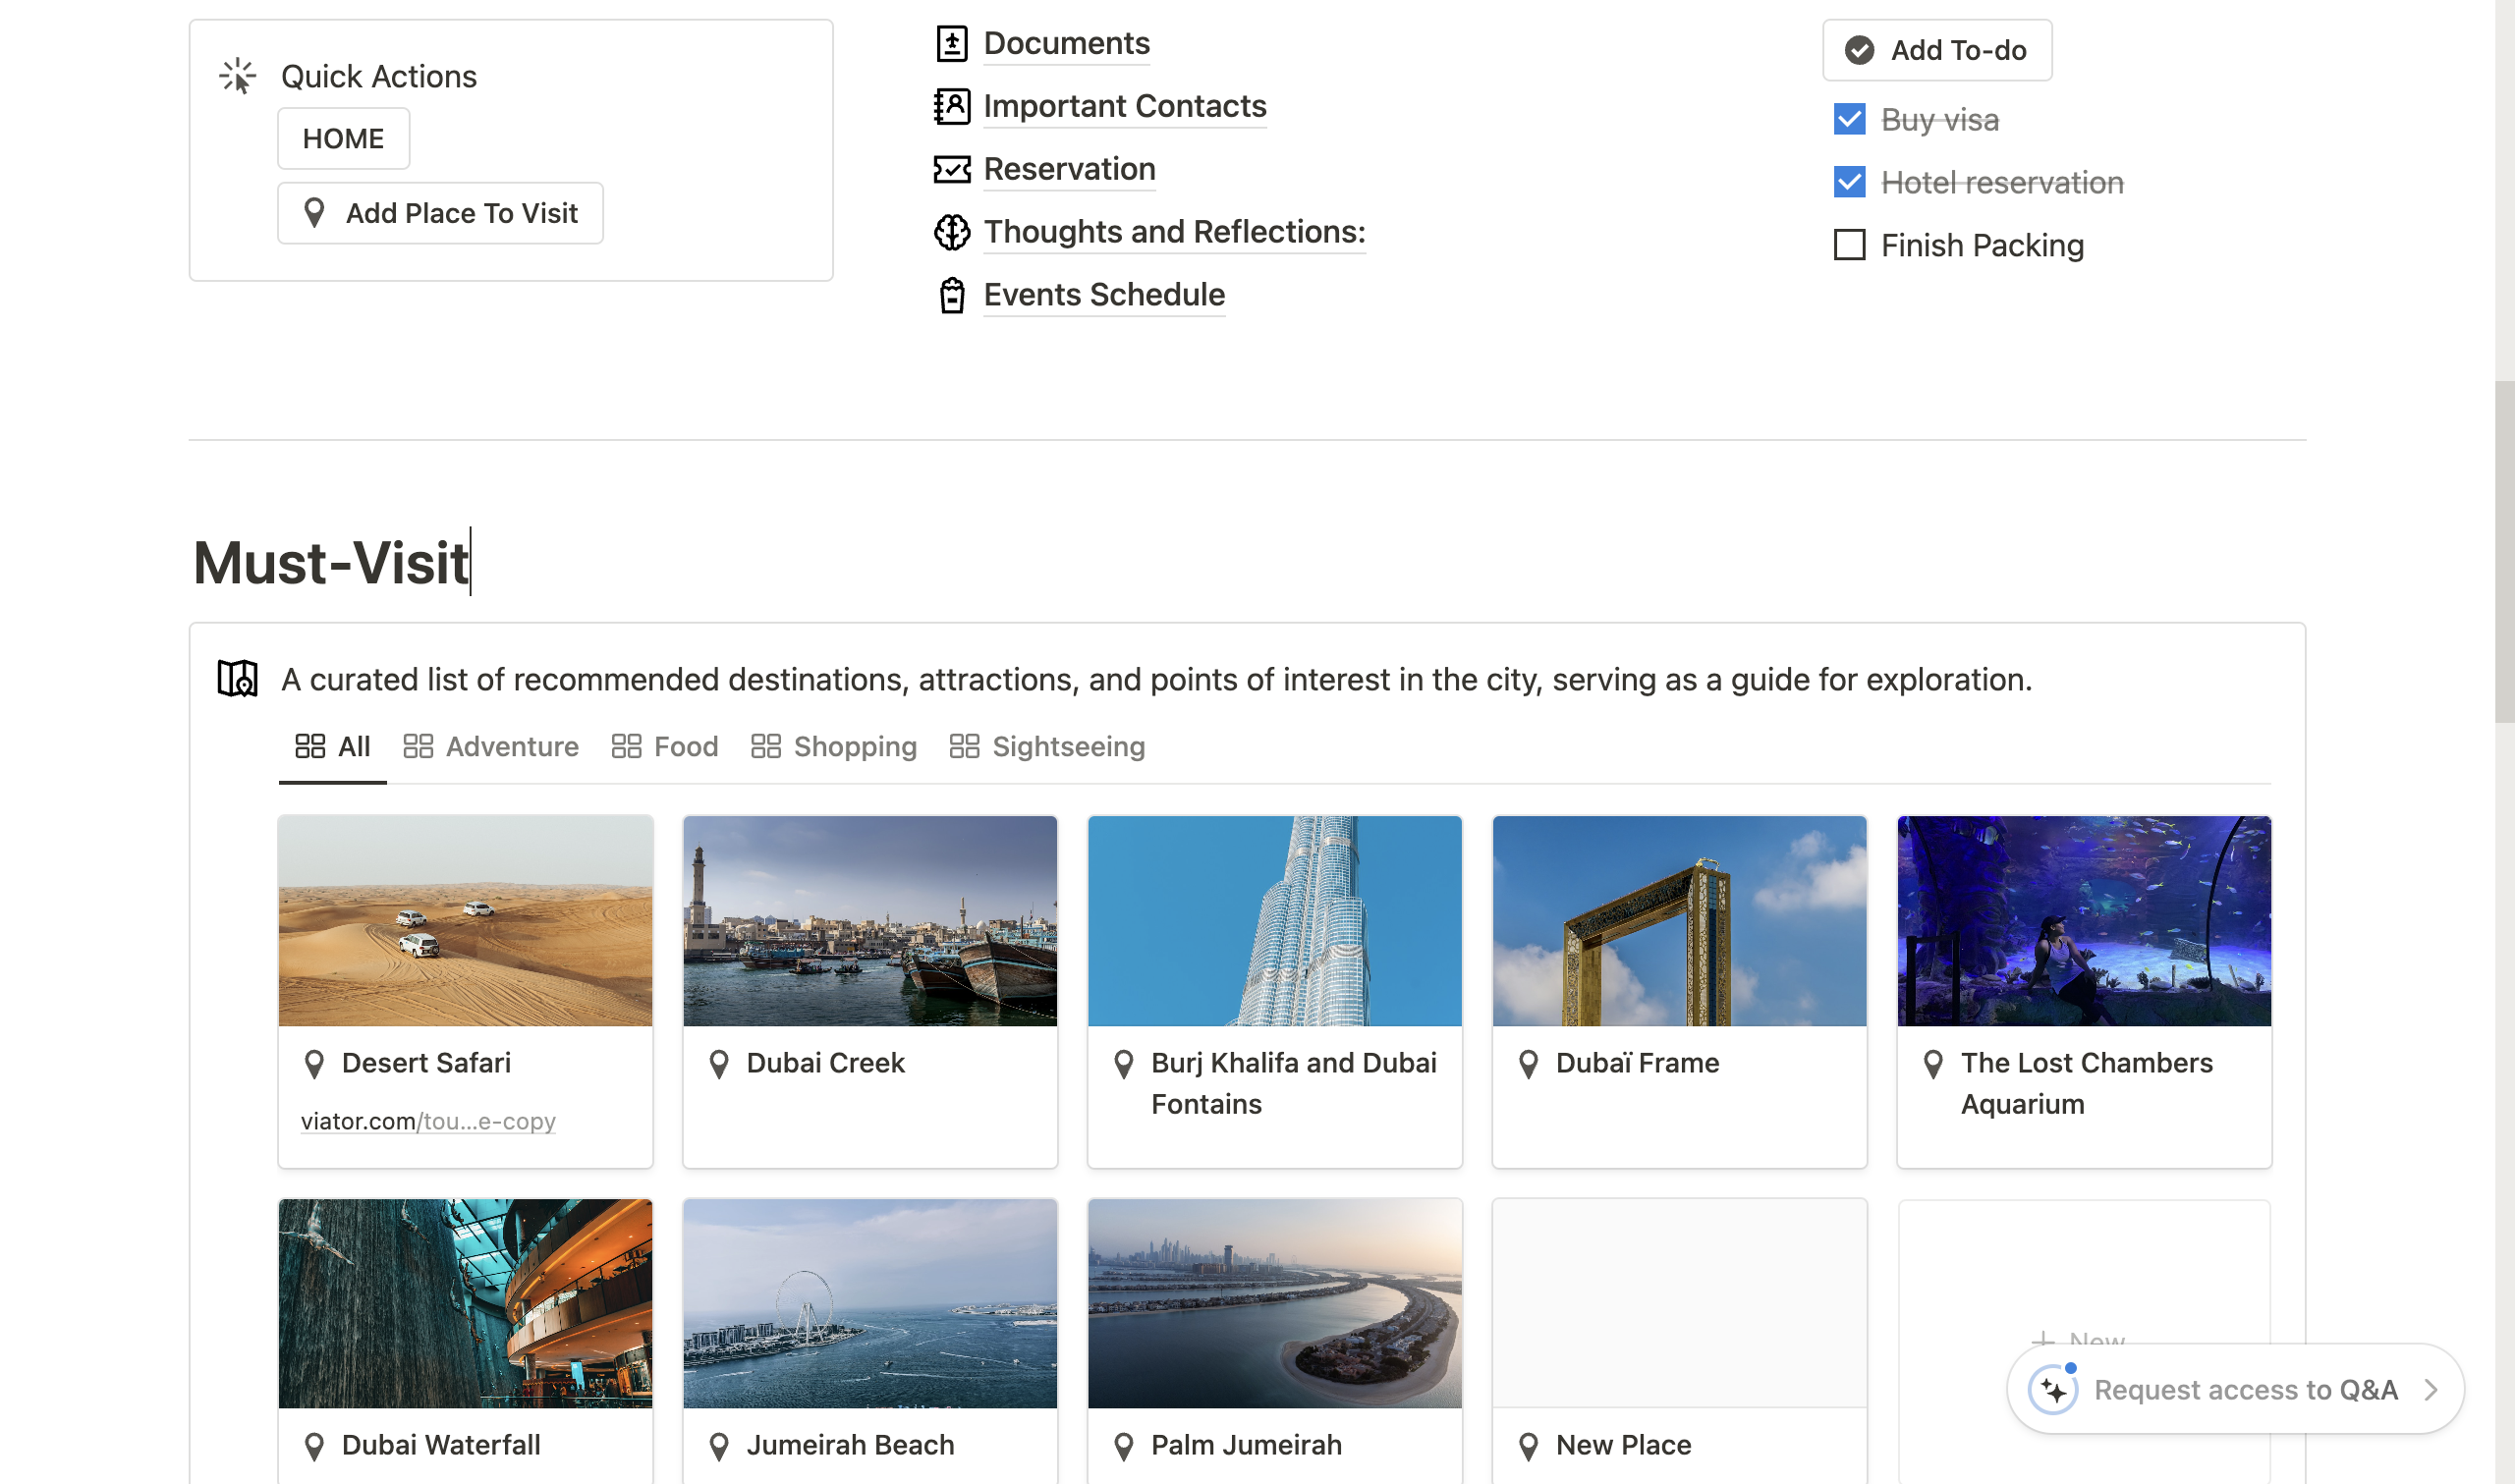The image size is (2515, 1484).
Task: Open the Food view tab
Action: coord(665,746)
